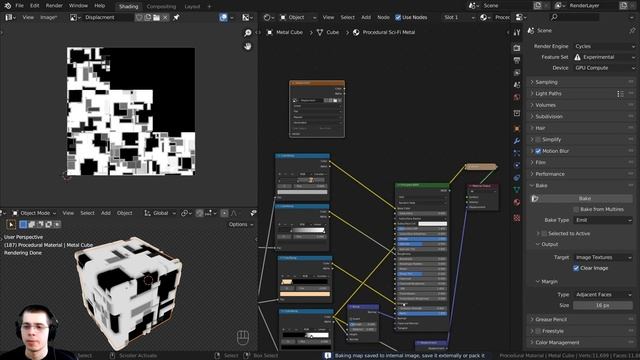Open the Global orientation dropdown
Viewport: 640px width, 360px height.
coord(160,213)
